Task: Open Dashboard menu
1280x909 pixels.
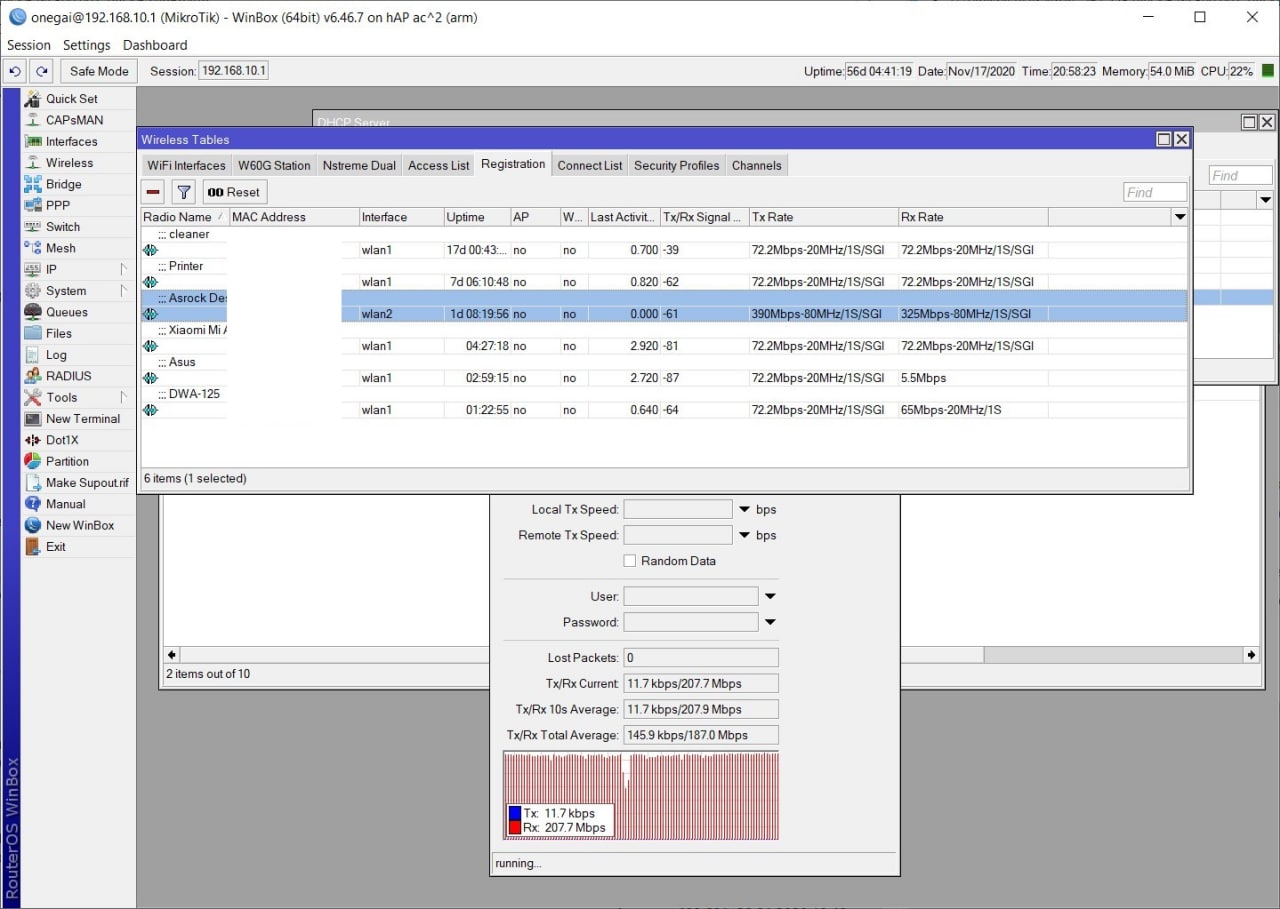Action: 155,45
